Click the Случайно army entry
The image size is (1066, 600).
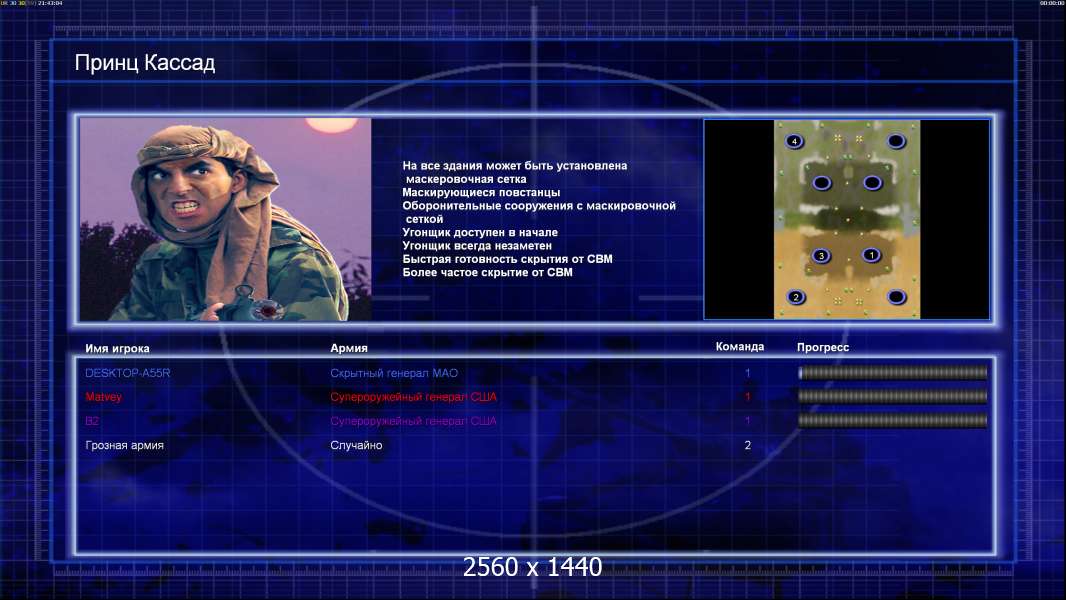pos(356,446)
